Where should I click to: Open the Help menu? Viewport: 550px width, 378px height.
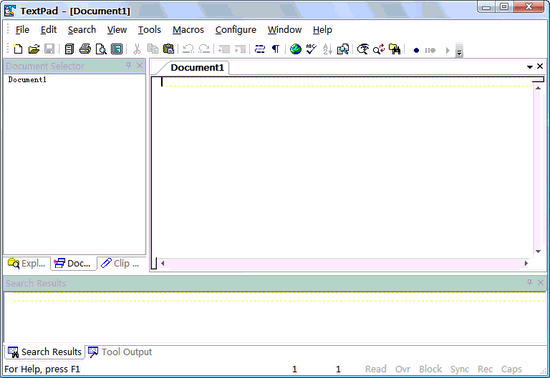pos(322,30)
